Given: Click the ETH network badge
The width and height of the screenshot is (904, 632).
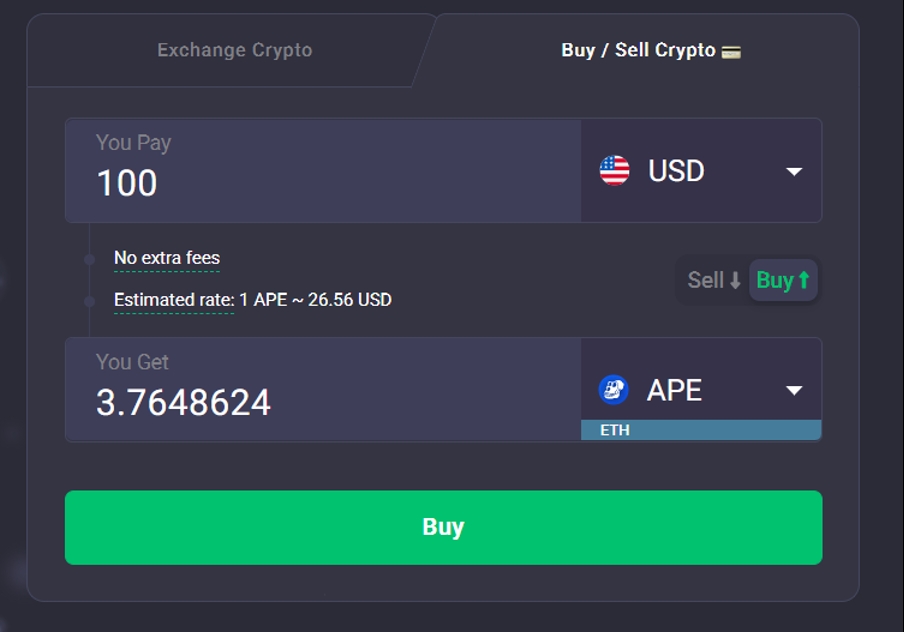Looking at the screenshot, I should click(701, 430).
